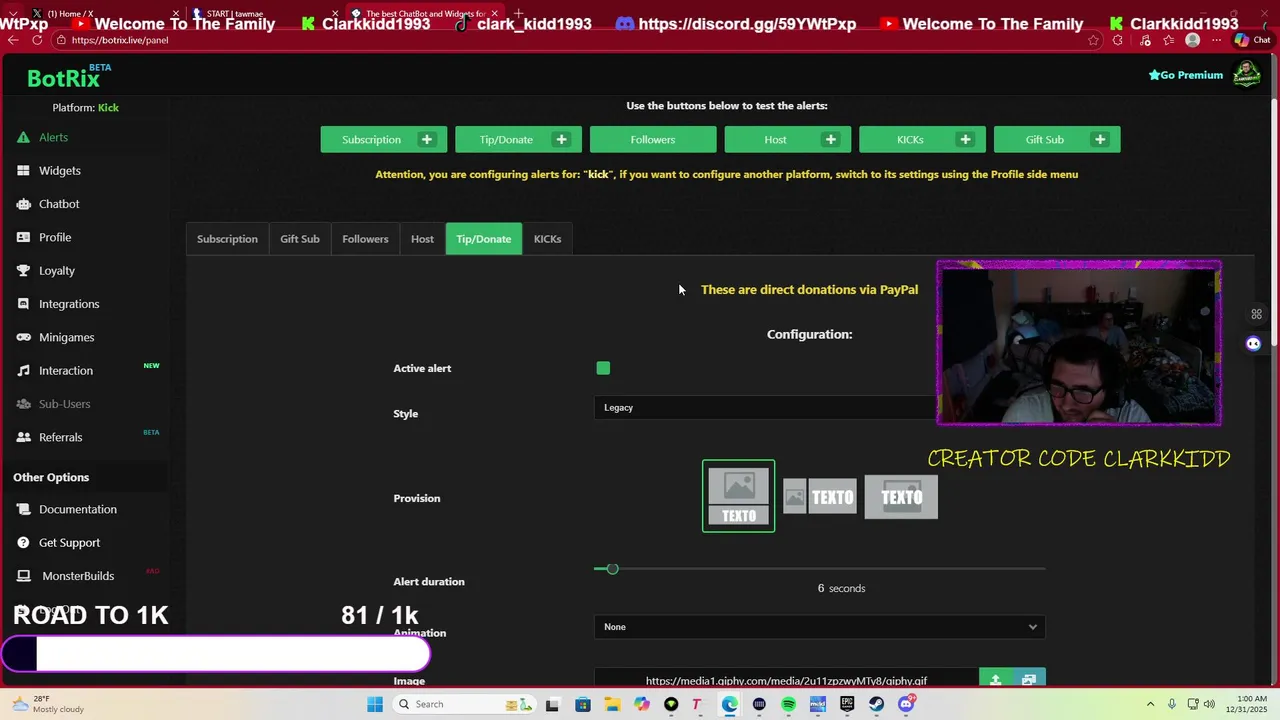Test the Followers alert button
Viewport: 1280px width, 720px height.
point(653,140)
